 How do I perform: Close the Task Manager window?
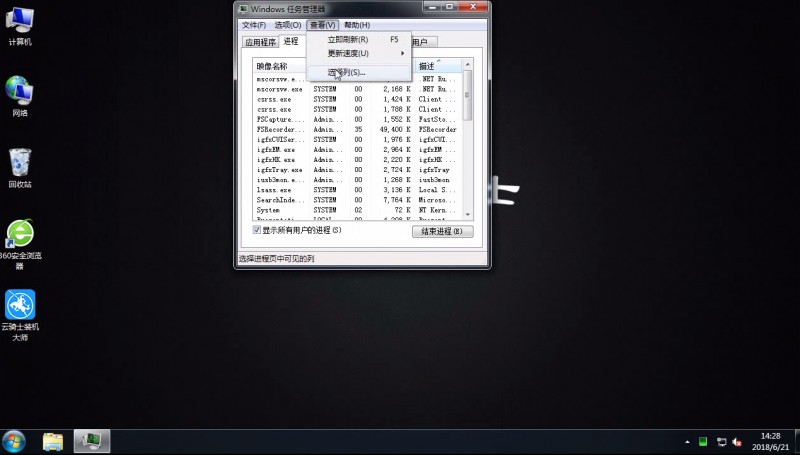click(x=473, y=7)
